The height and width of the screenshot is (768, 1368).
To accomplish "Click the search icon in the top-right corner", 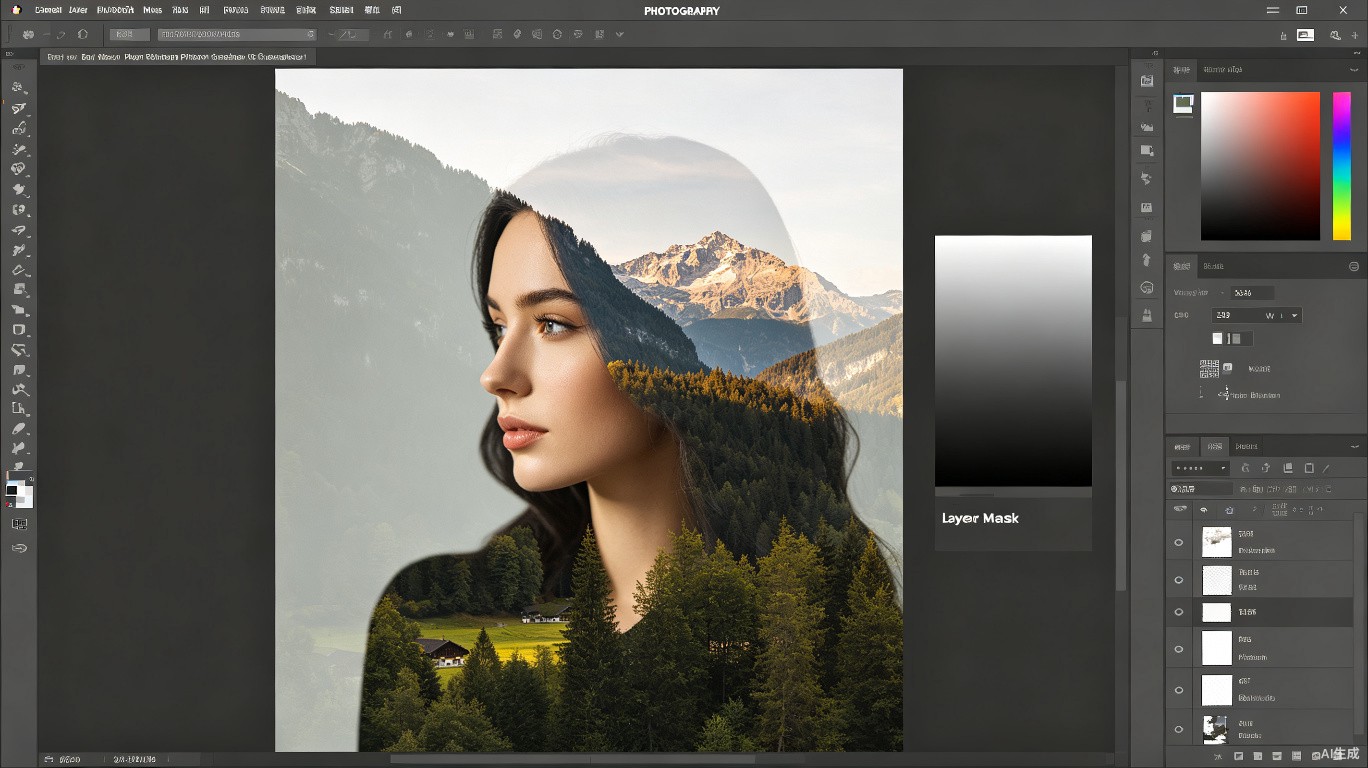I will tap(1335, 35).
